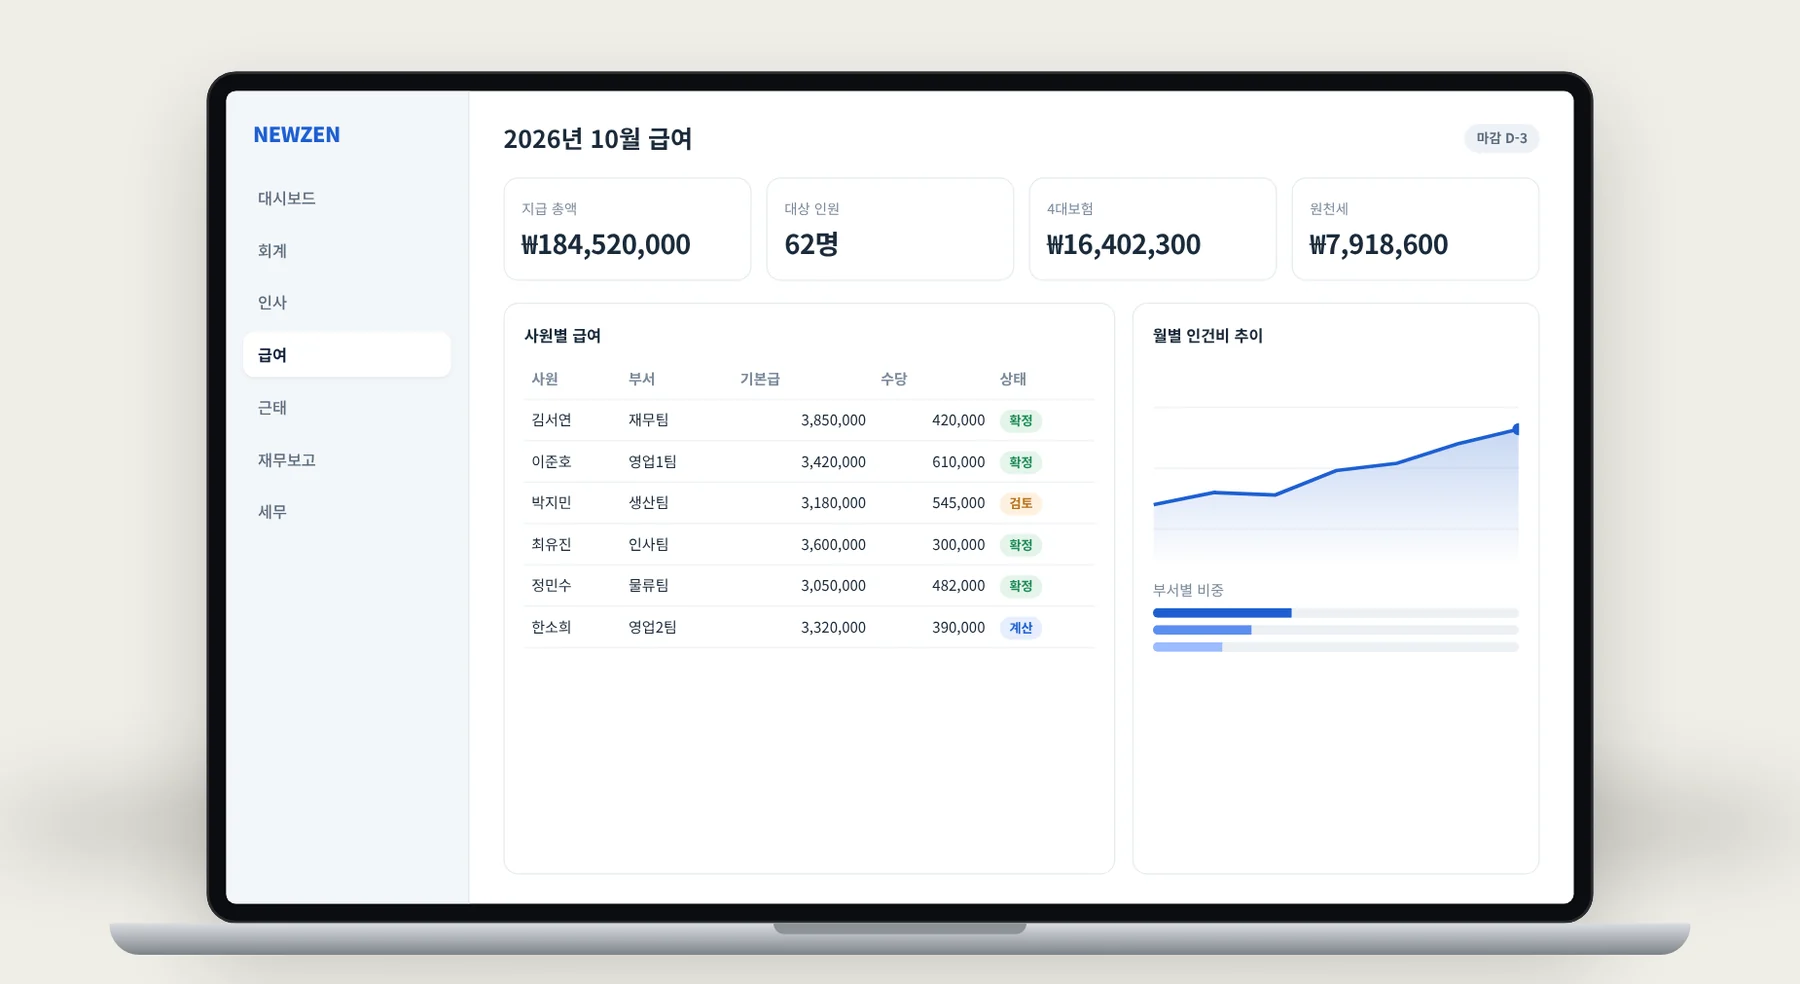Click the 검토 status badge for 박지민
This screenshot has height=984, width=1800.
(1021, 503)
